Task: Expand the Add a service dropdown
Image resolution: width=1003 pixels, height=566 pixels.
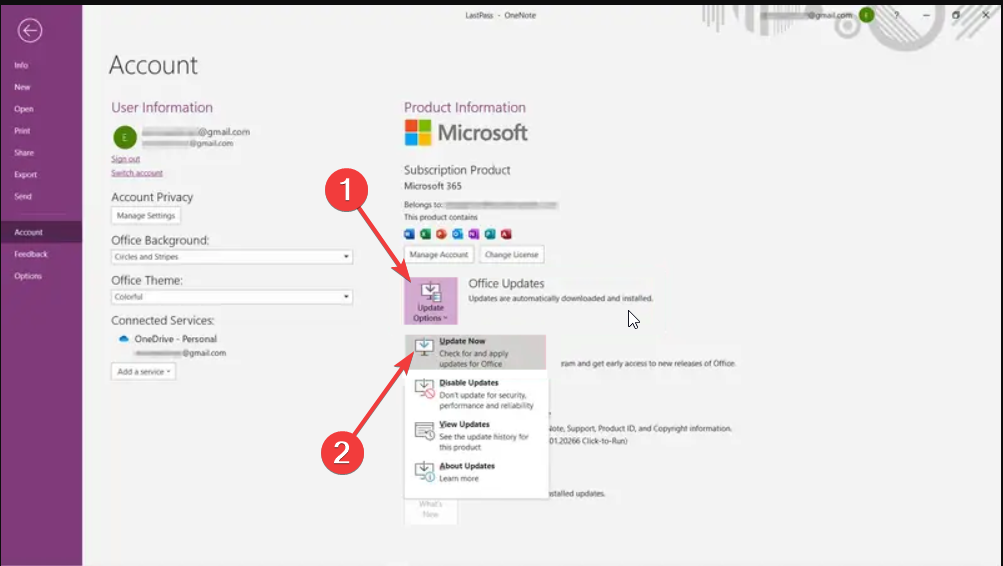Action: point(143,372)
